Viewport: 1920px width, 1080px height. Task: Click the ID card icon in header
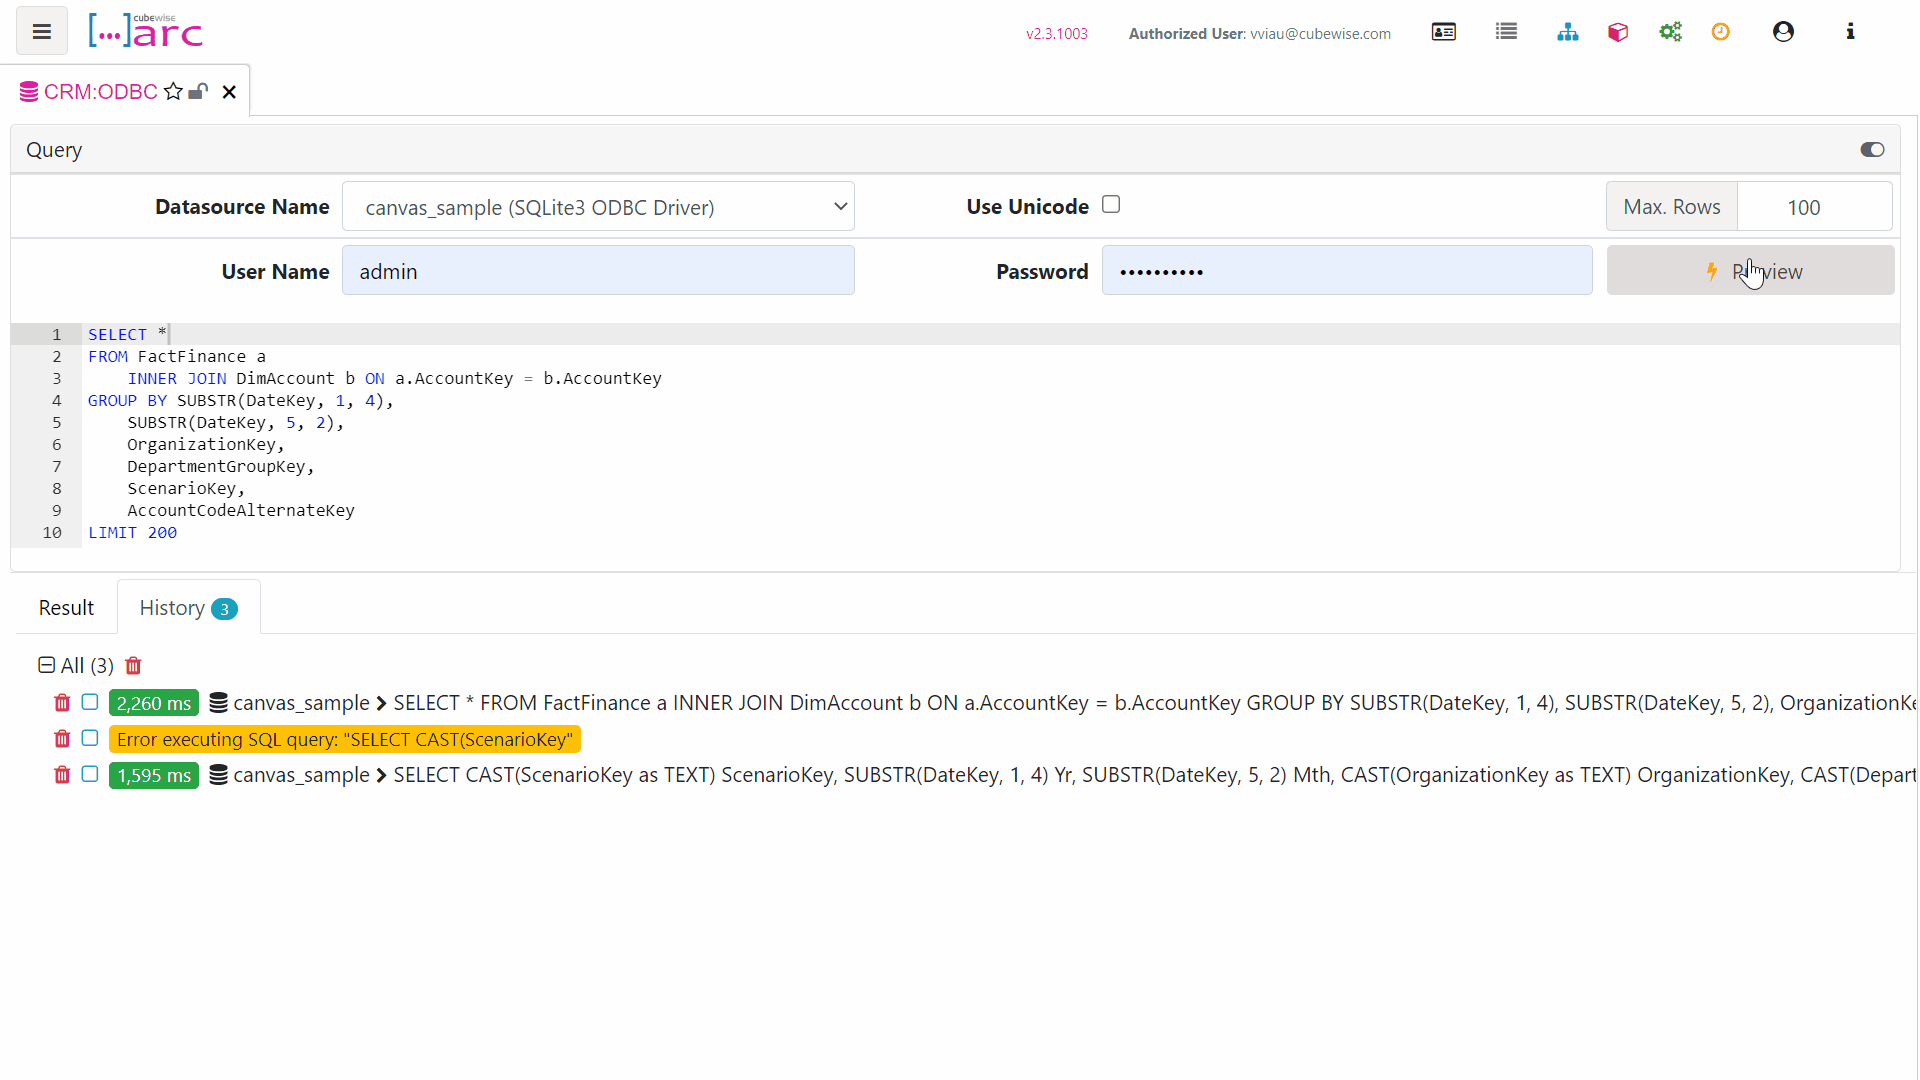[x=1443, y=32]
